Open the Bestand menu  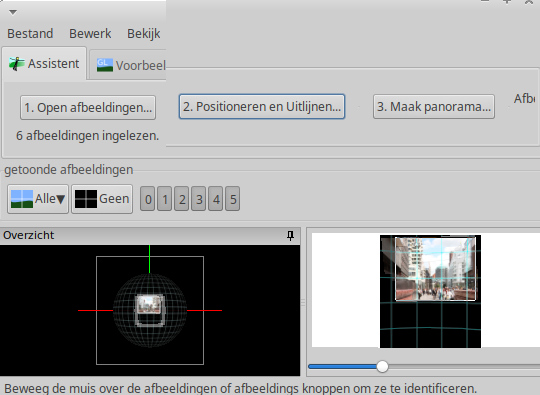click(30, 34)
